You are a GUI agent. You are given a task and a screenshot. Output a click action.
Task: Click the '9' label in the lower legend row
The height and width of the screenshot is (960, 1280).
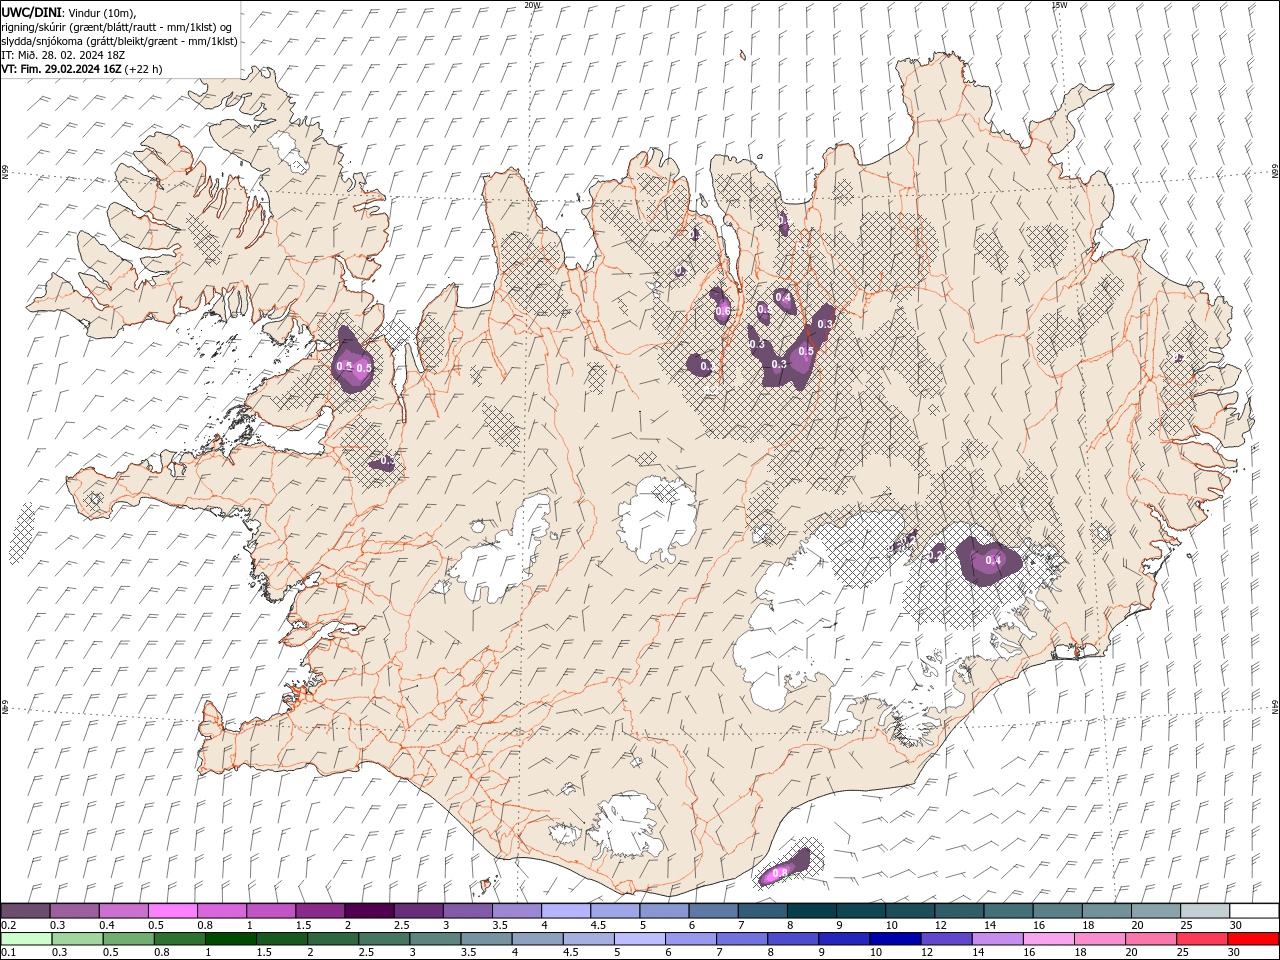(x=821, y=952)
